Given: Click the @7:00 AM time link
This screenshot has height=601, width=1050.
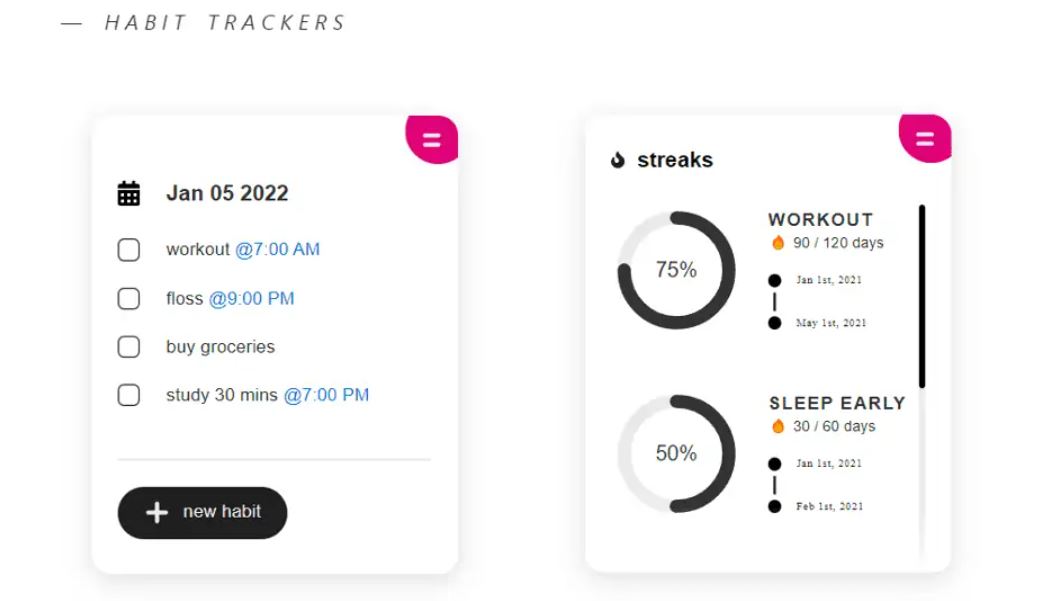Looking at the screenshot, I should [277, 249].
